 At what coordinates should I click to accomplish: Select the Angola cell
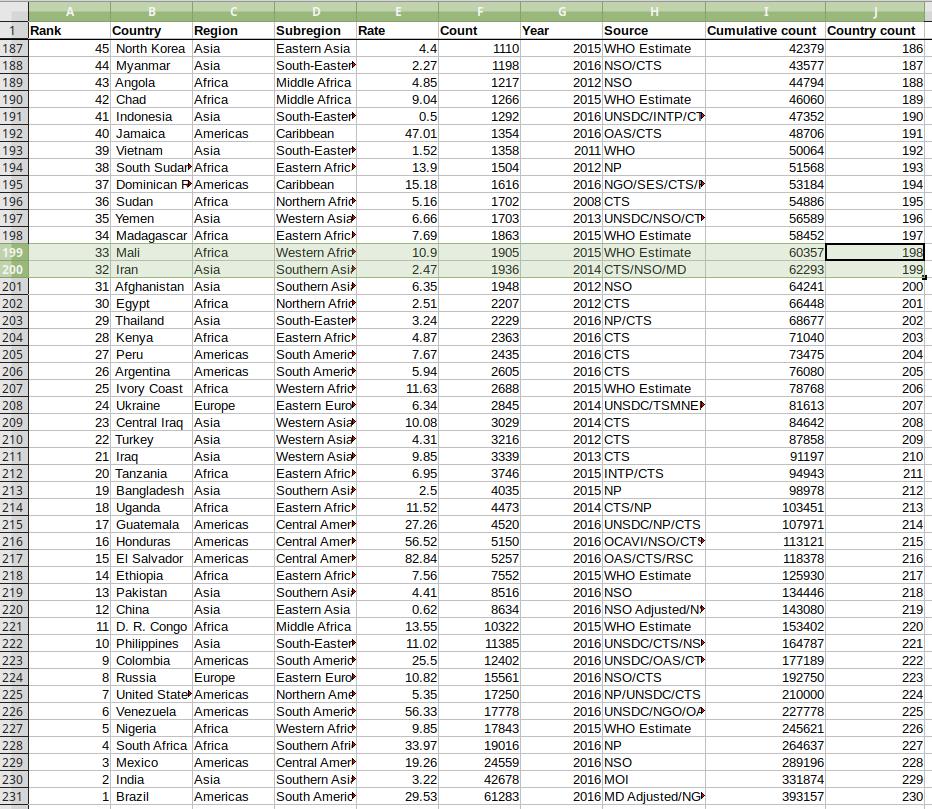coord(152,83)
